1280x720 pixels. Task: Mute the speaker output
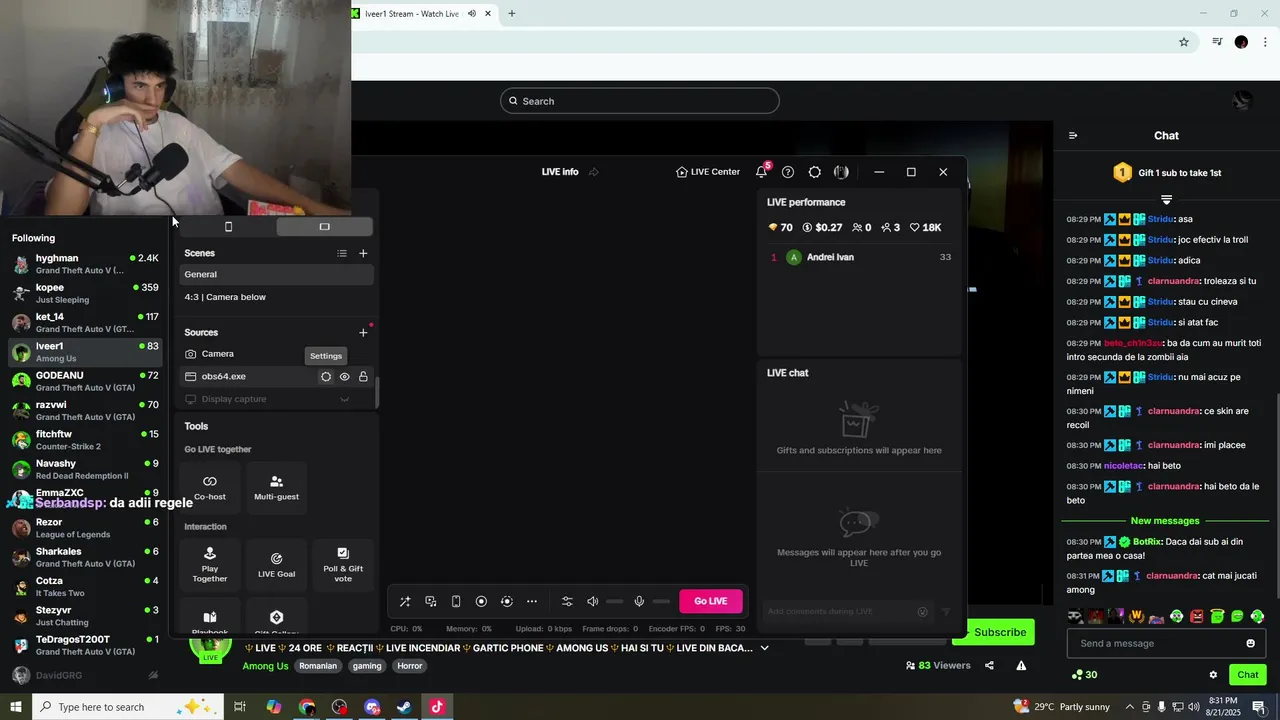[592, 602]
